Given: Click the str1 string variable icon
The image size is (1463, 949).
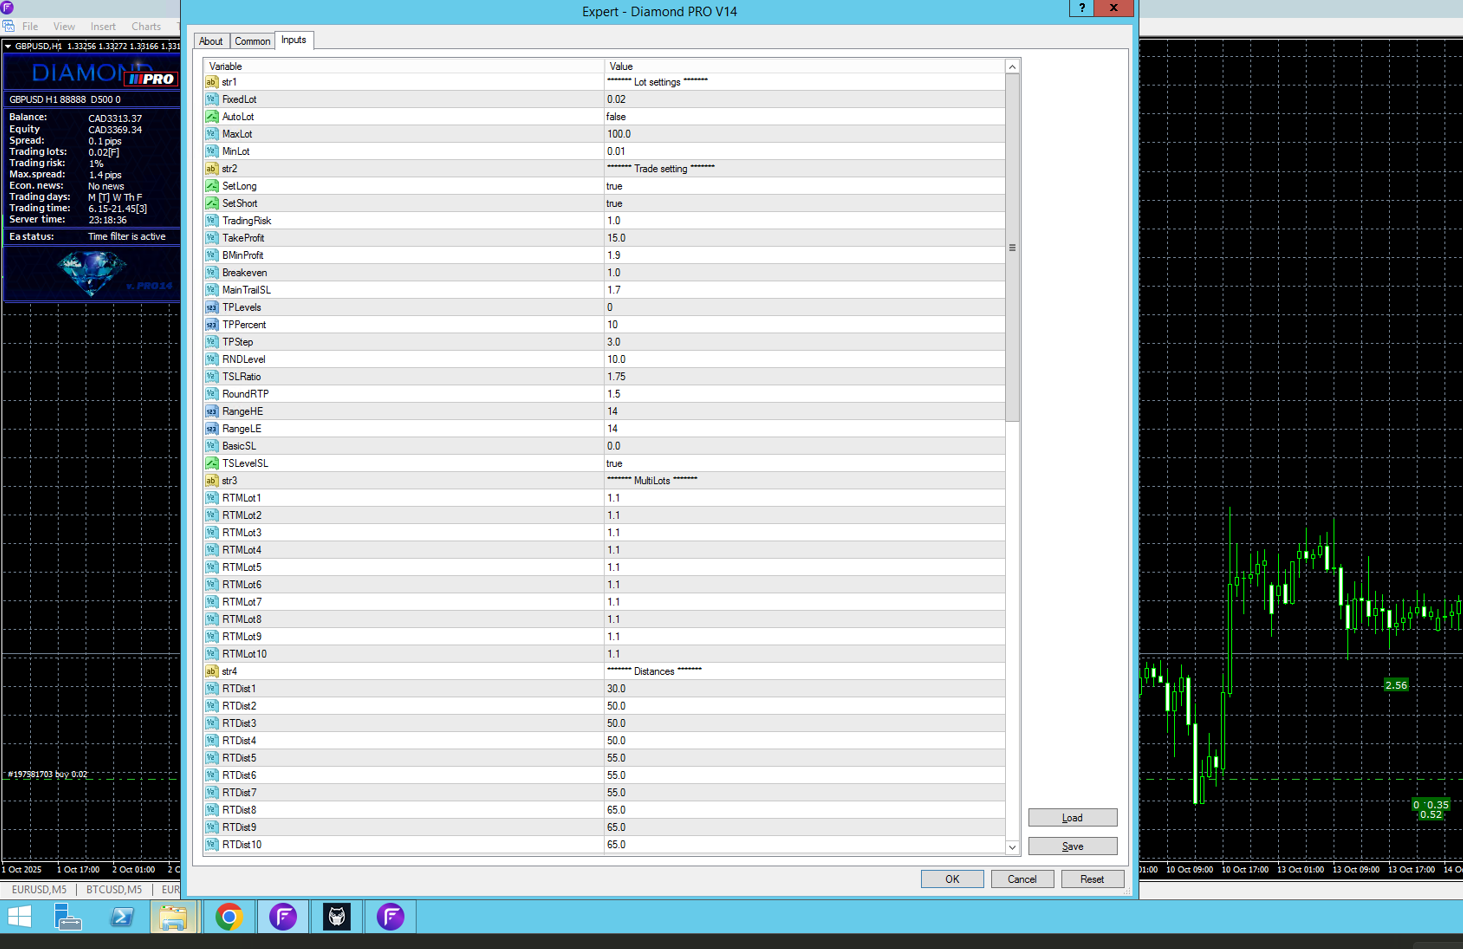Looking at the screenshot, I should pyautogui.click(x=212, y=82).
